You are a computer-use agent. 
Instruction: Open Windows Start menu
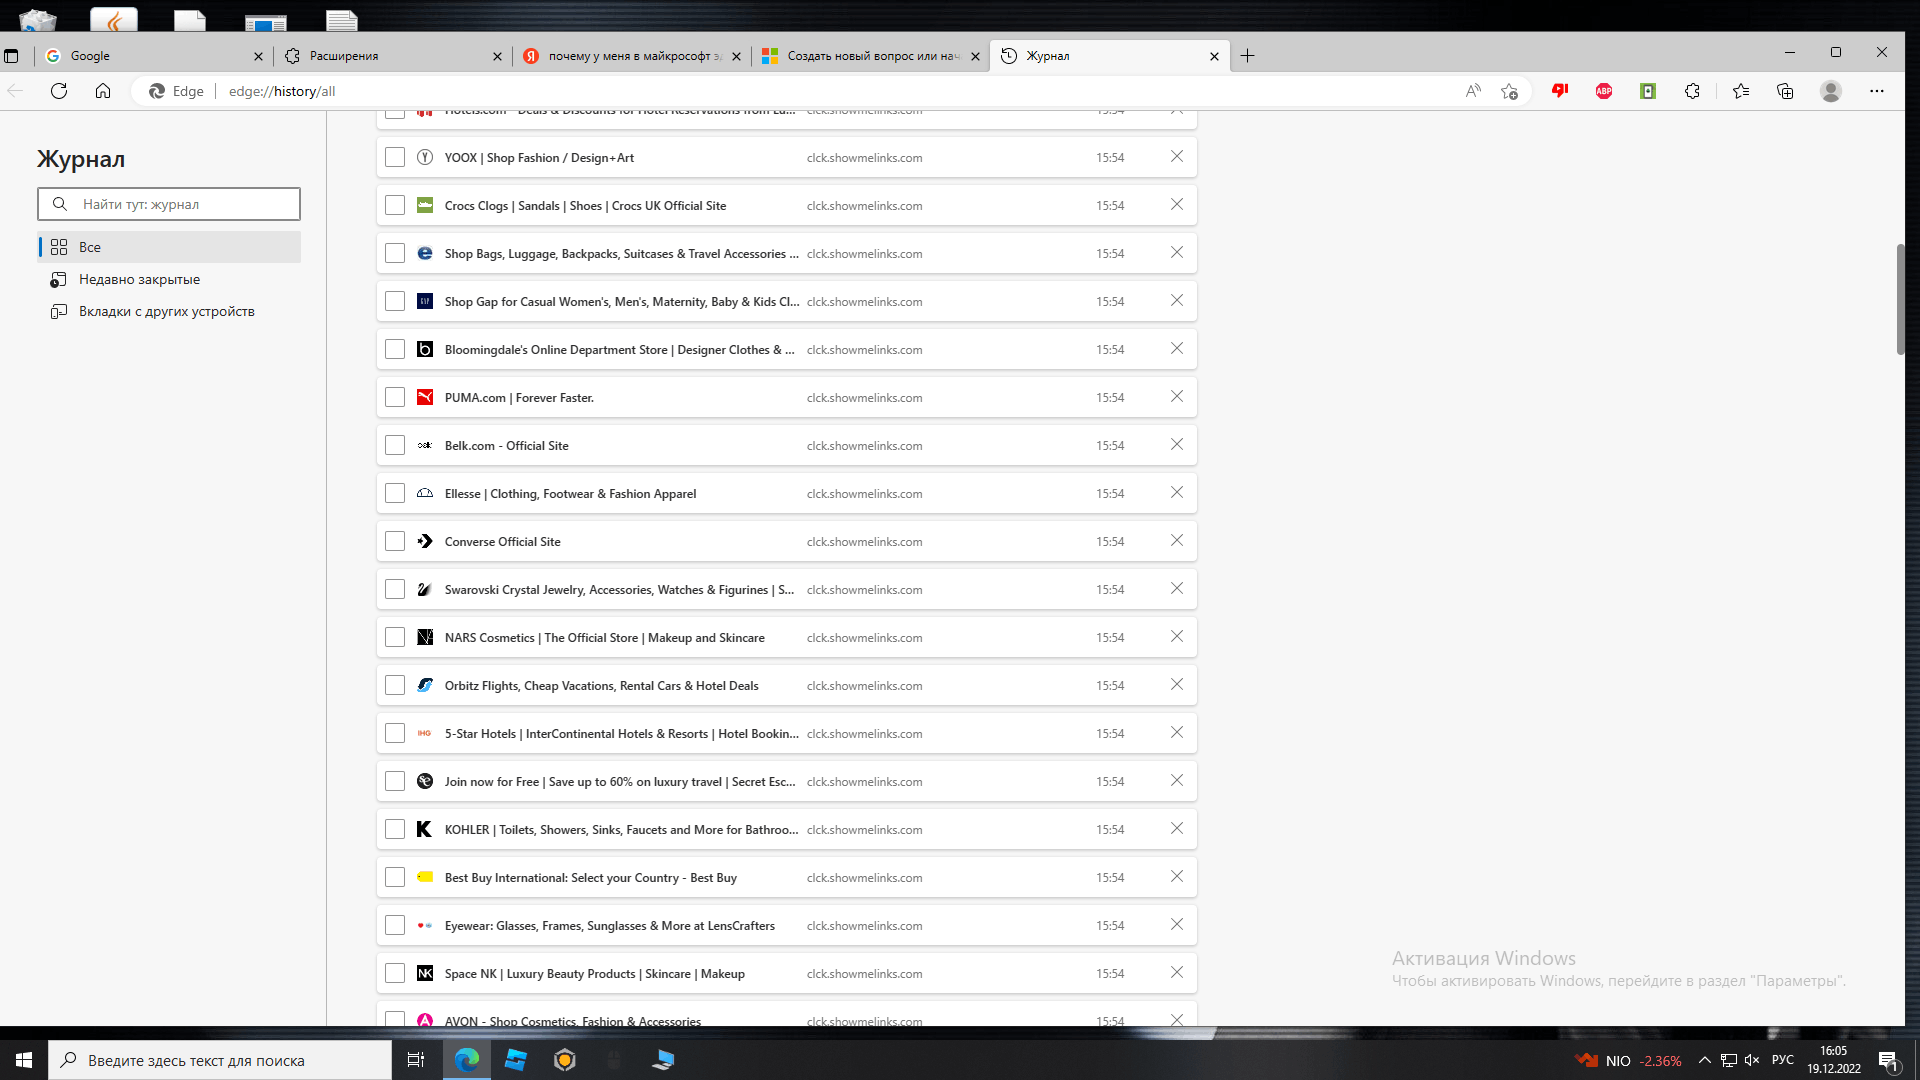pyautogui.click(x=24, y=1060)
